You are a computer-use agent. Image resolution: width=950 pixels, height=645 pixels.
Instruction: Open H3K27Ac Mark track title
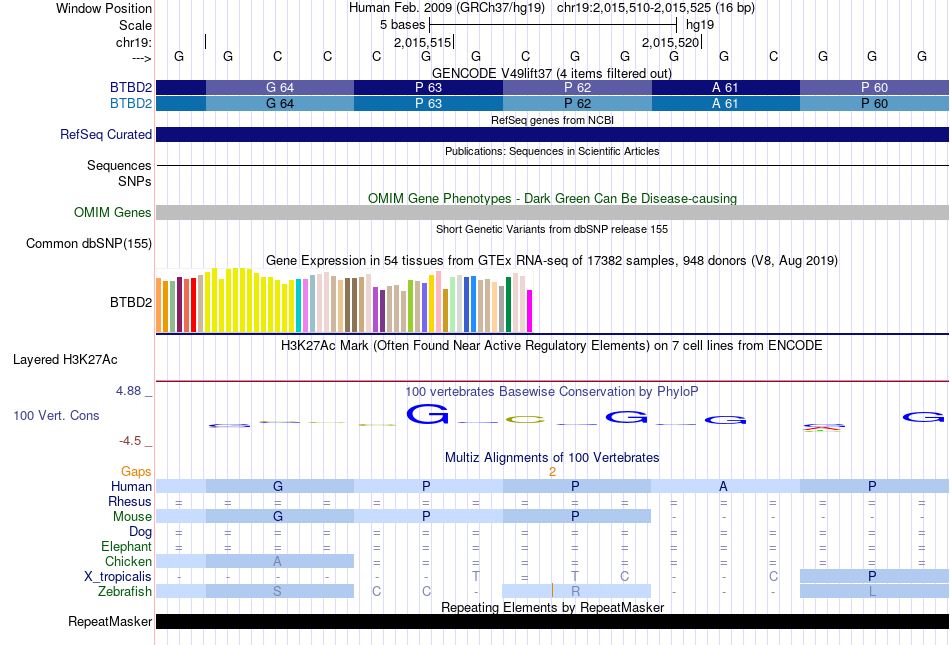coord(552,345)
